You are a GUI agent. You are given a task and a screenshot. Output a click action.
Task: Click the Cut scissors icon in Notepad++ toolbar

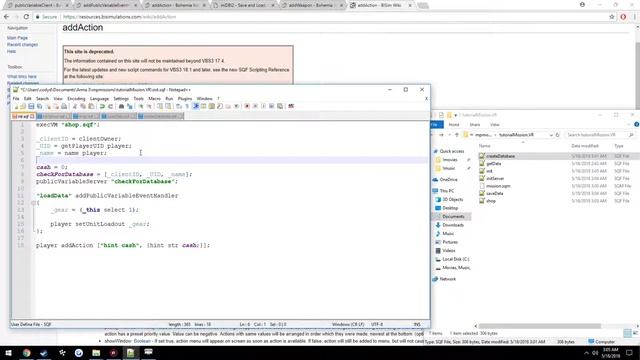pos(75,106)
